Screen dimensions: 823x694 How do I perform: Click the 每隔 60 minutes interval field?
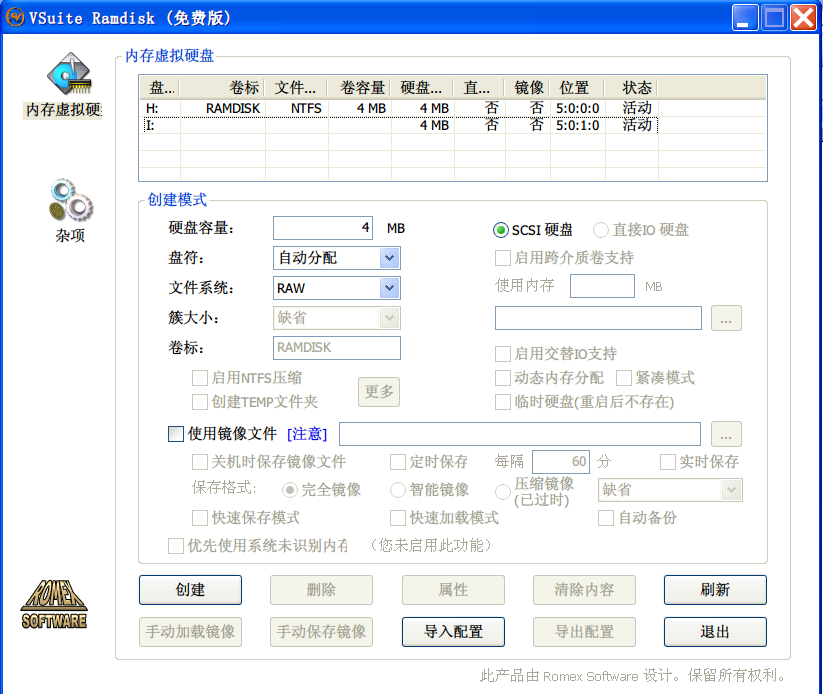coord(561,462)
